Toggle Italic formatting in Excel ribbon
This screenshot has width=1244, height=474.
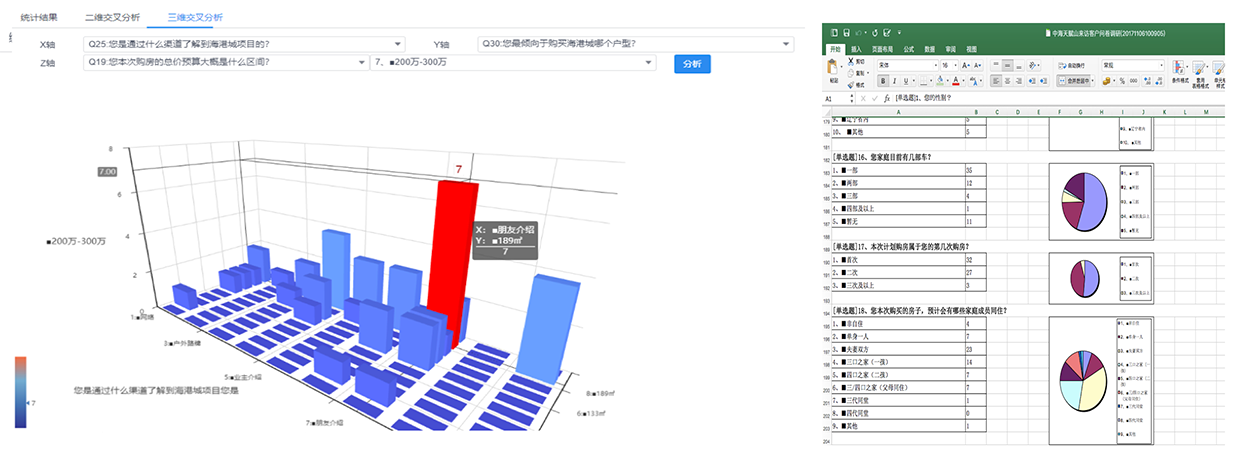coord(894,81)
